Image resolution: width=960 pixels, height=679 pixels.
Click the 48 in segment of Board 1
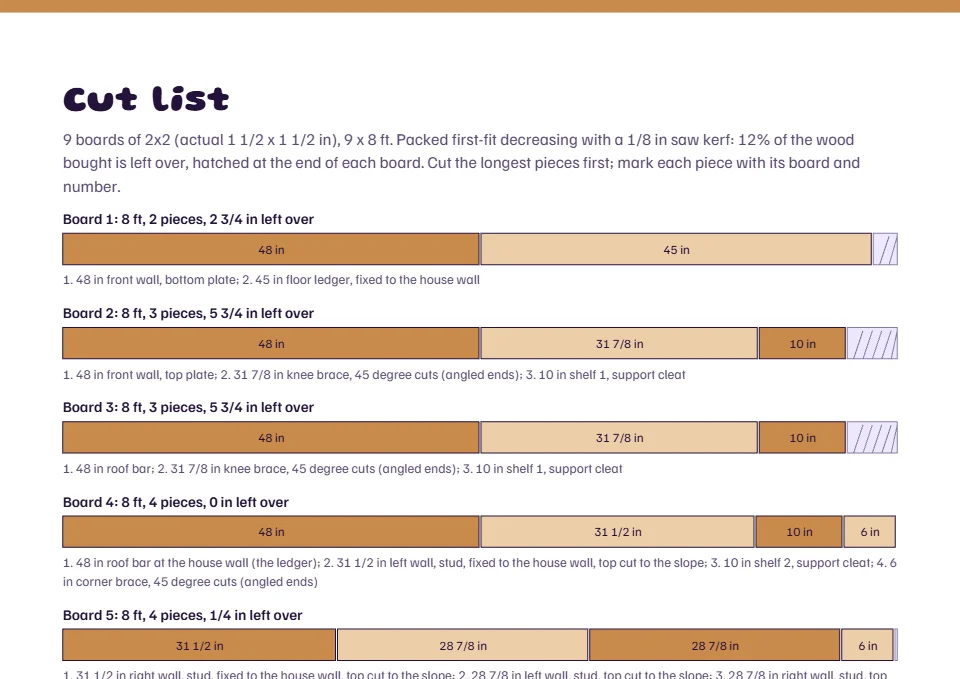(x=271, y=249)
